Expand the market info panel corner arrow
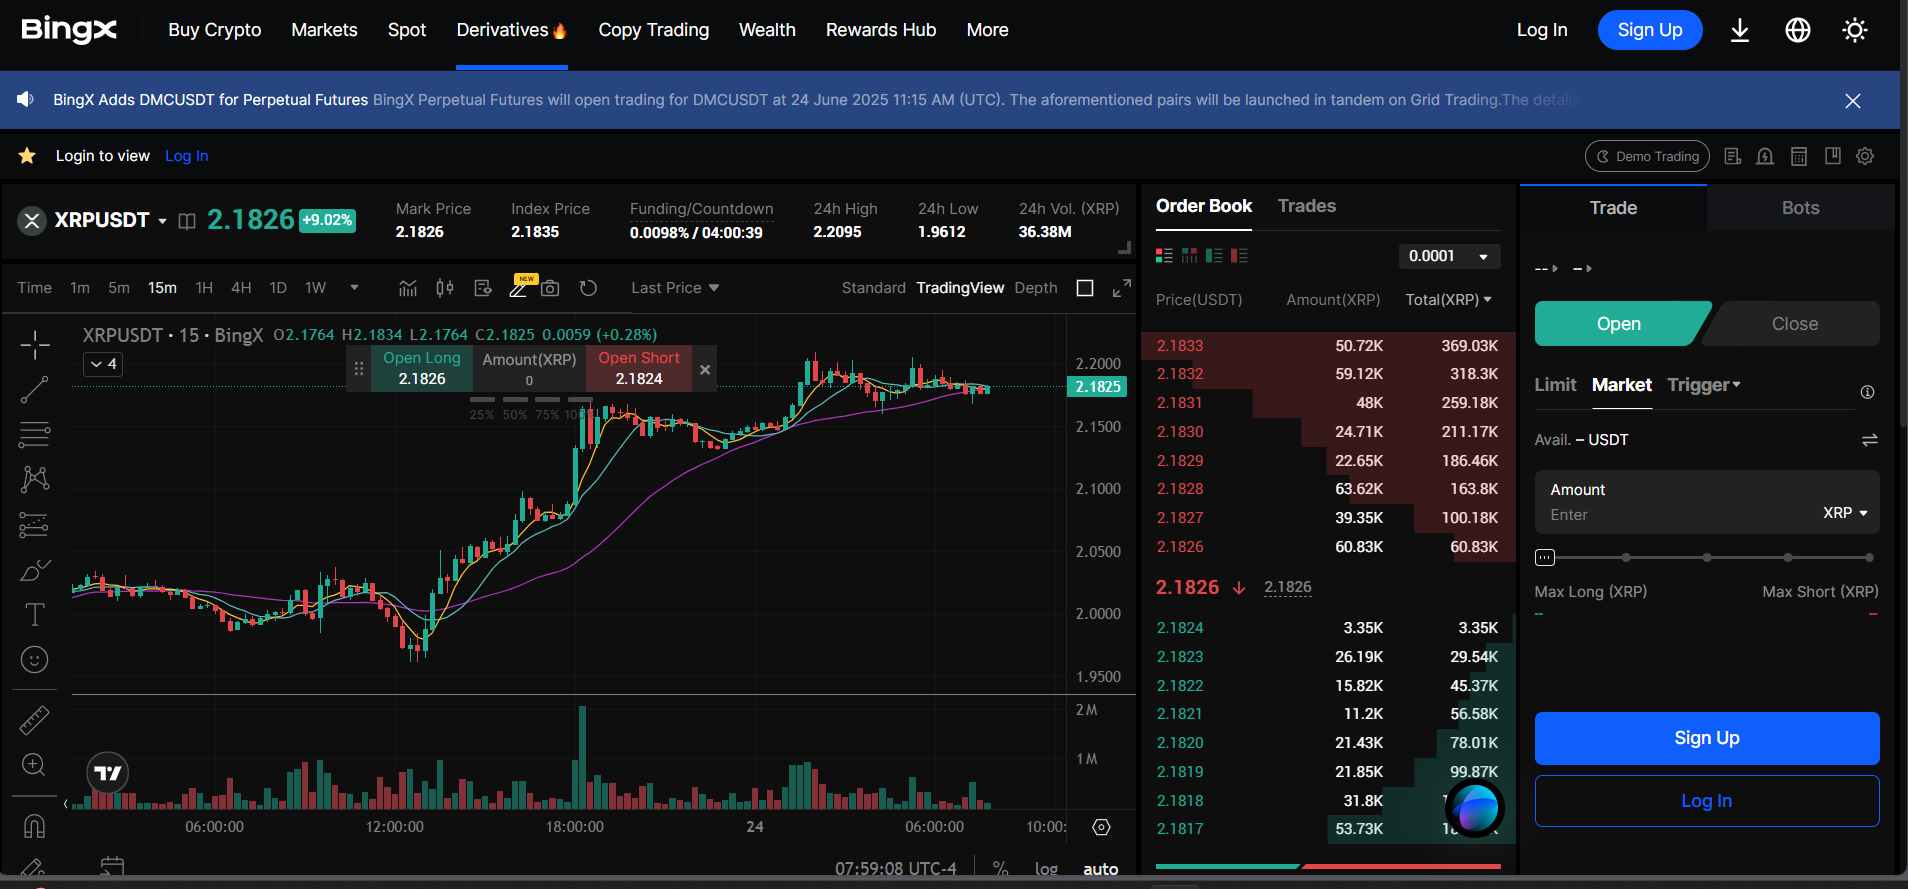 [1124, 247]
